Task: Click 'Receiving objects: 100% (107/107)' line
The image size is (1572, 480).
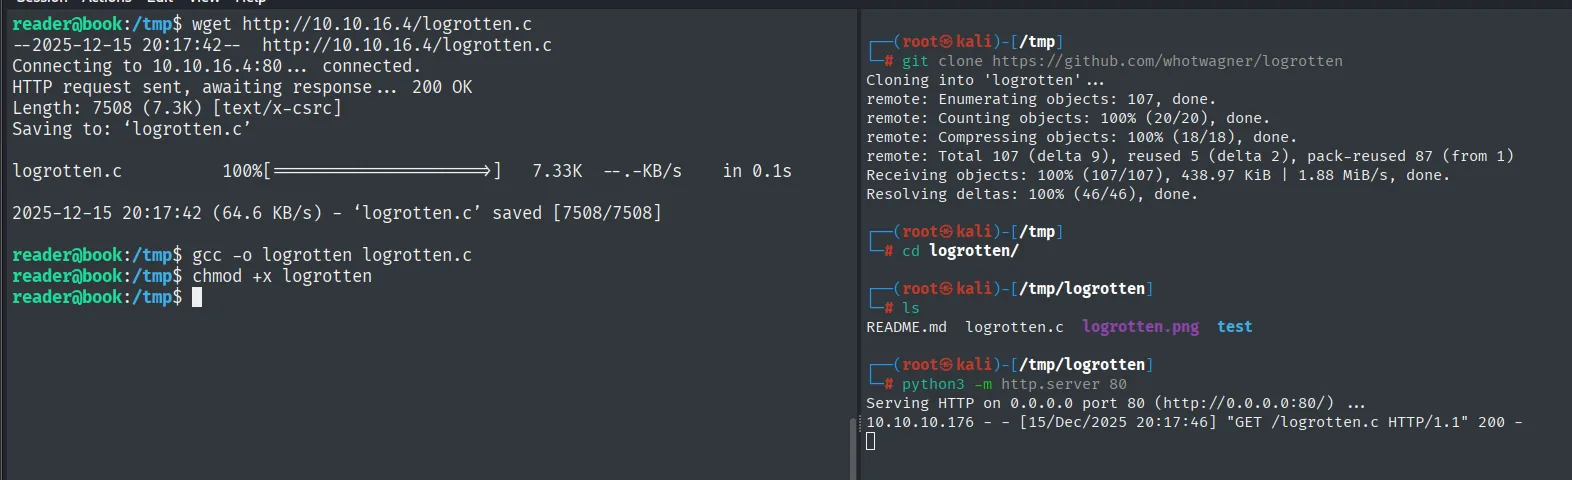Action: [x=1158, y=175]
